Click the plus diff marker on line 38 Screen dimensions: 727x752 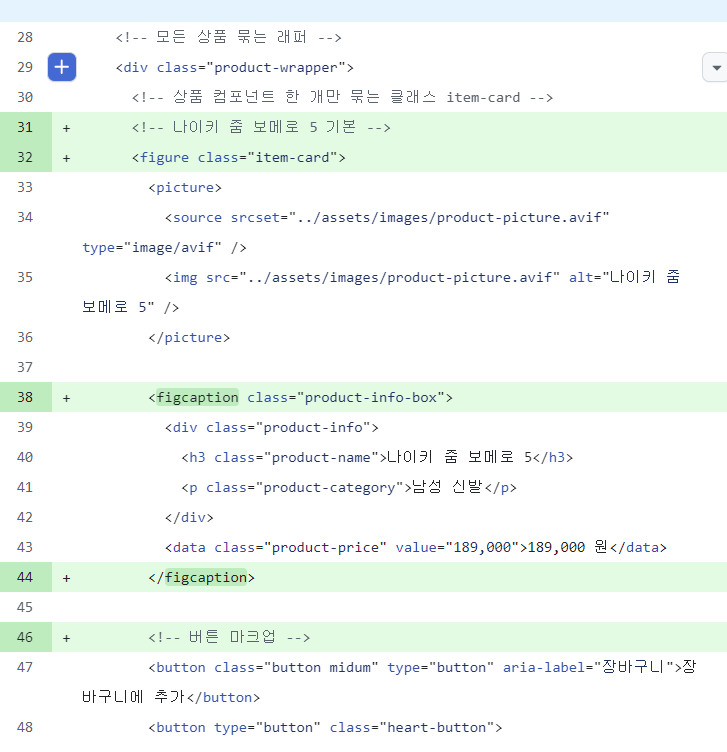click(67, 398)
